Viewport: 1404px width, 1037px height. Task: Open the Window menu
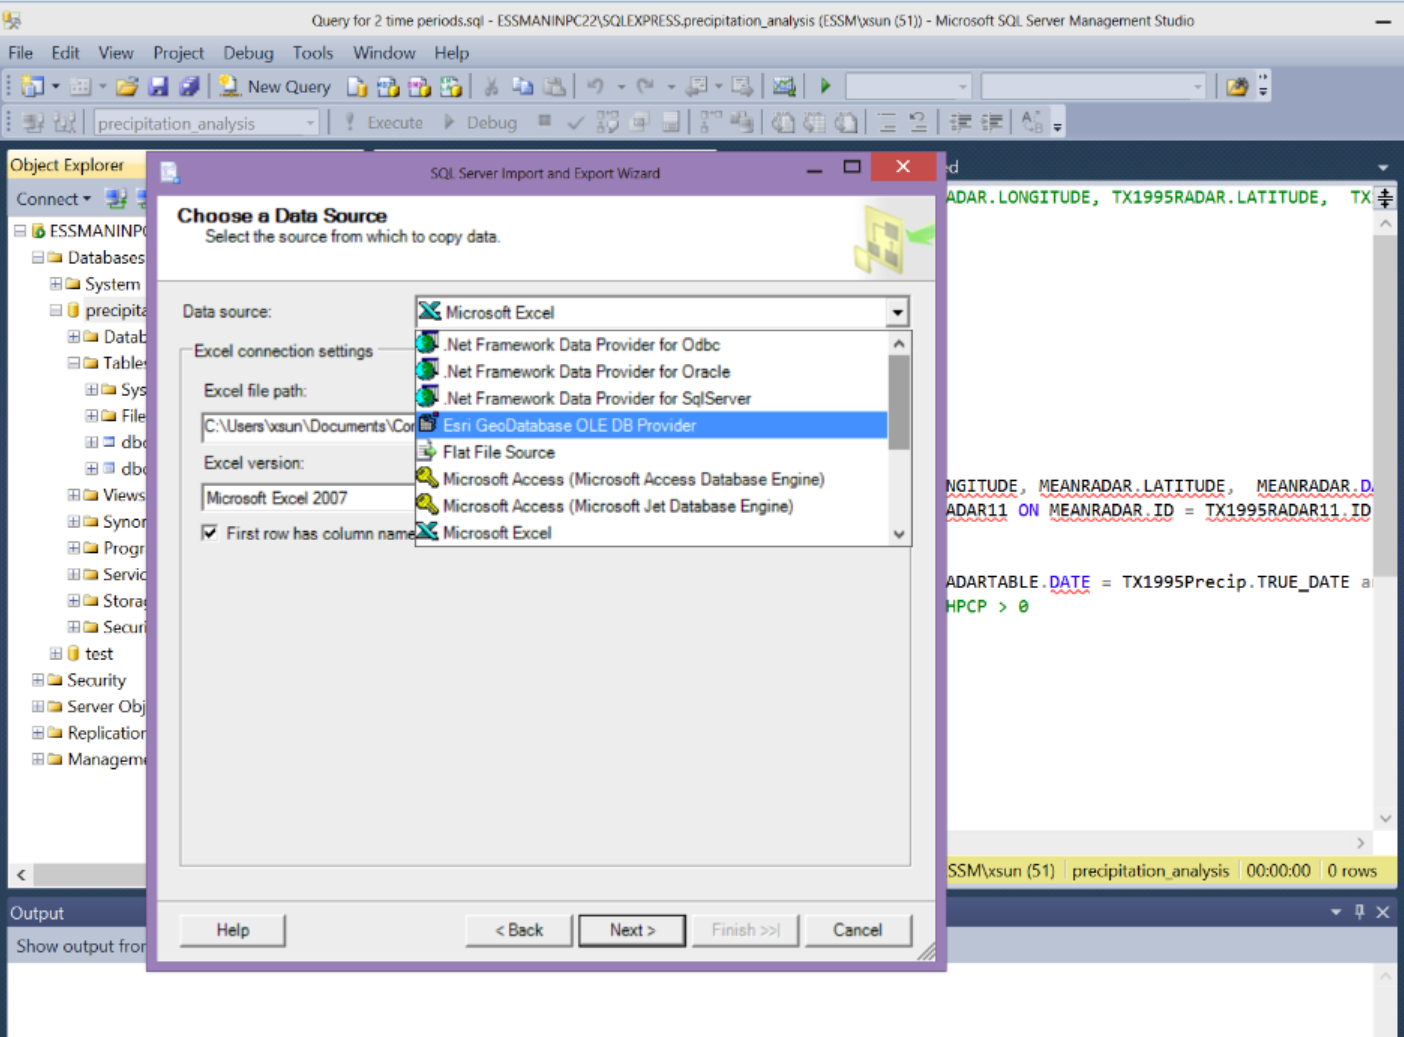[384, 53]
